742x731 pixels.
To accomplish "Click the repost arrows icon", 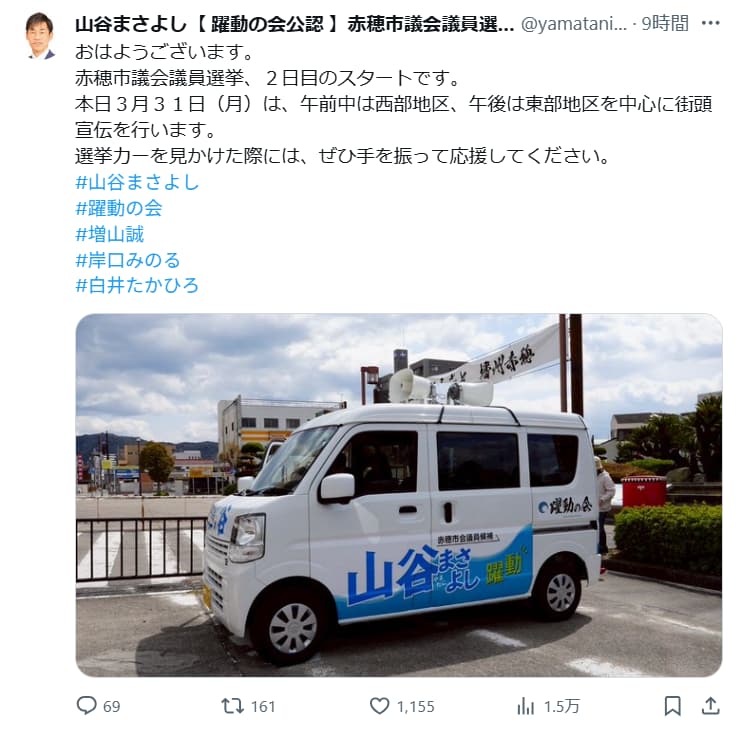I will 232,706.
